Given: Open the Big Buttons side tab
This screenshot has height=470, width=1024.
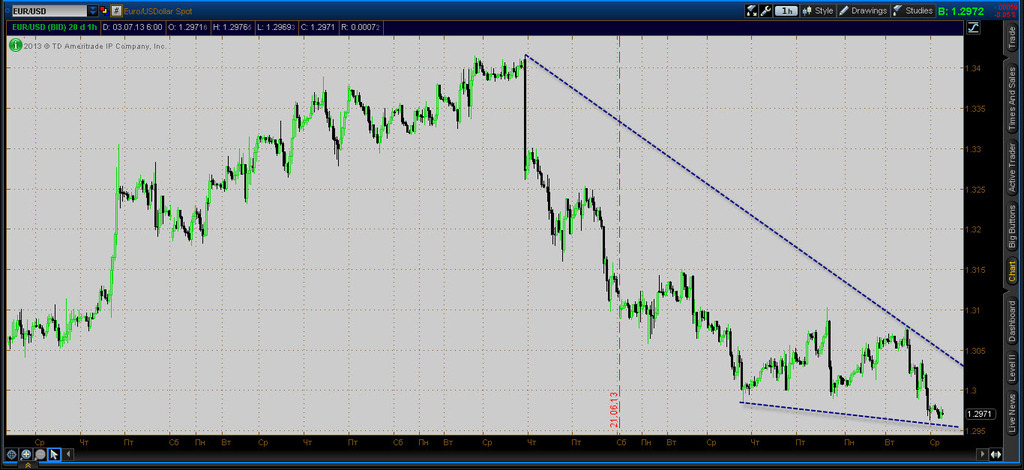Looking at the screenshot, I should (1012, 227).
